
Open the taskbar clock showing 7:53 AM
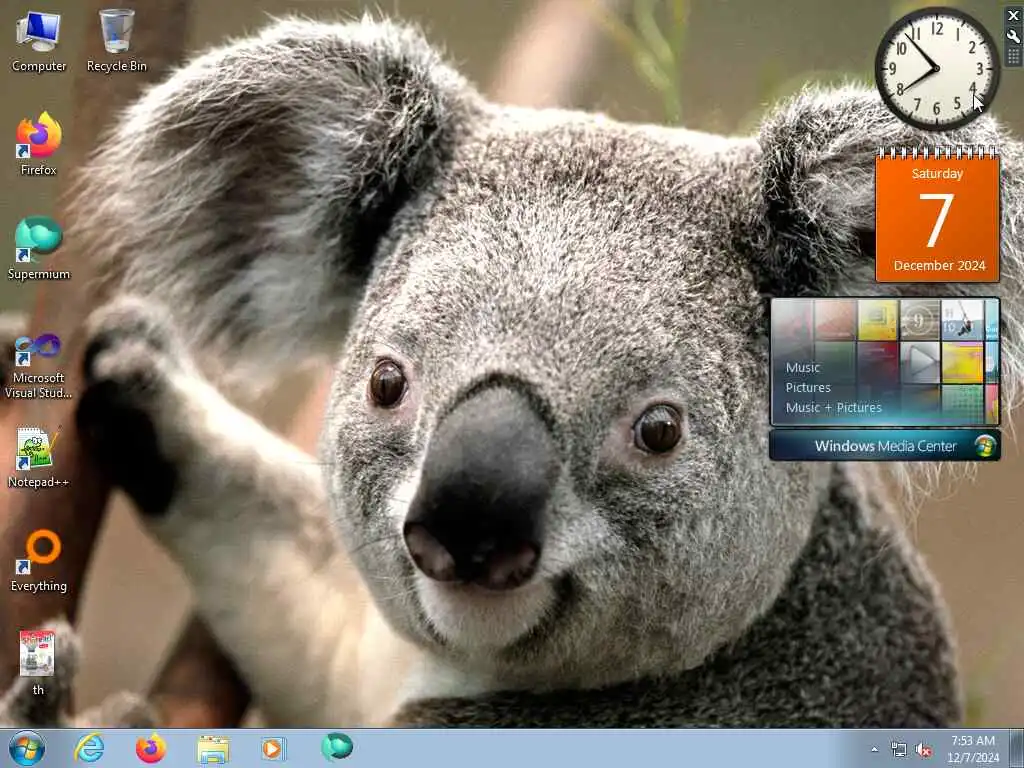973,749
